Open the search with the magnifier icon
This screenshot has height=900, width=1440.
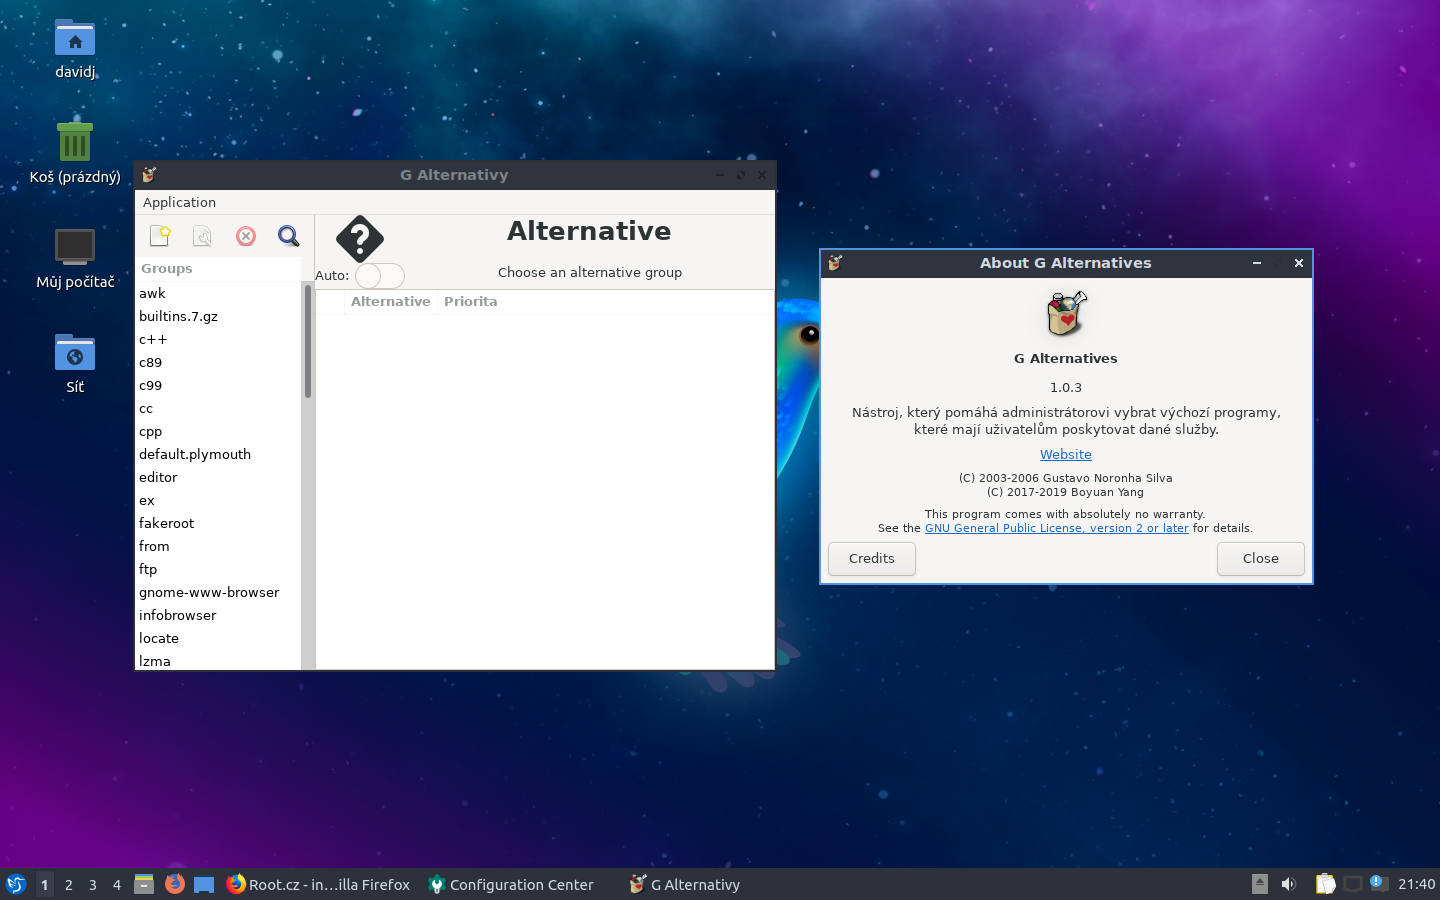(x=288, y=236)
